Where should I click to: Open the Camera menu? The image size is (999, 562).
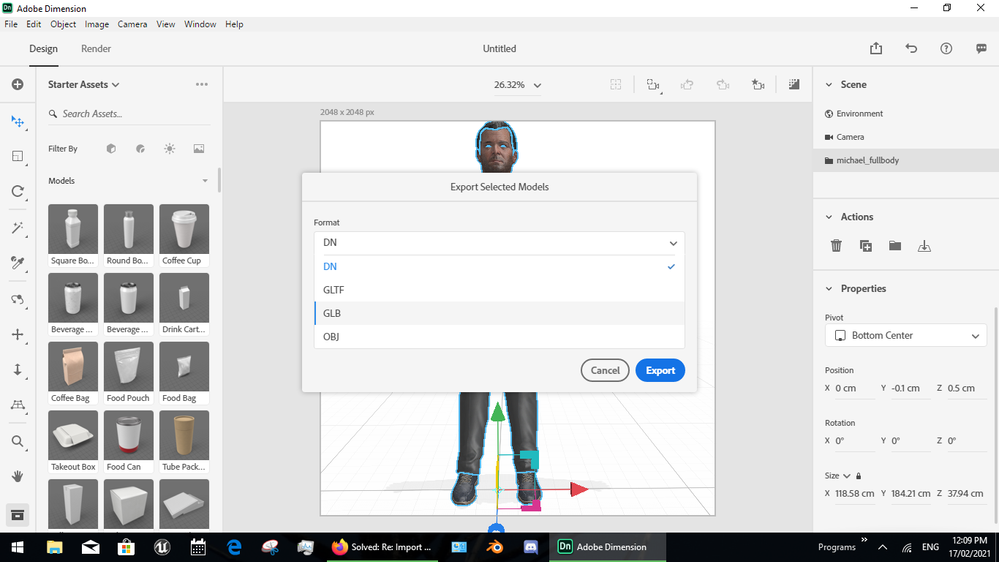pyautogui.click(x=132, y=24)
